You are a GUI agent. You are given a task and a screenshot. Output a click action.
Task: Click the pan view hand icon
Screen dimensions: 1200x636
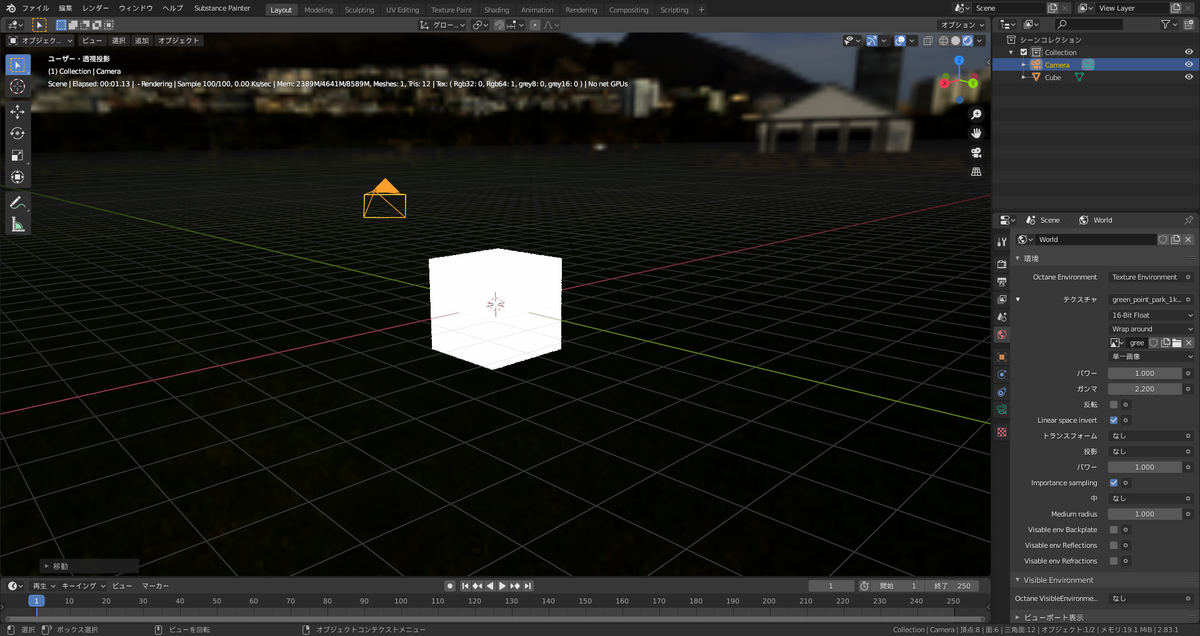[x=977, y=134]
